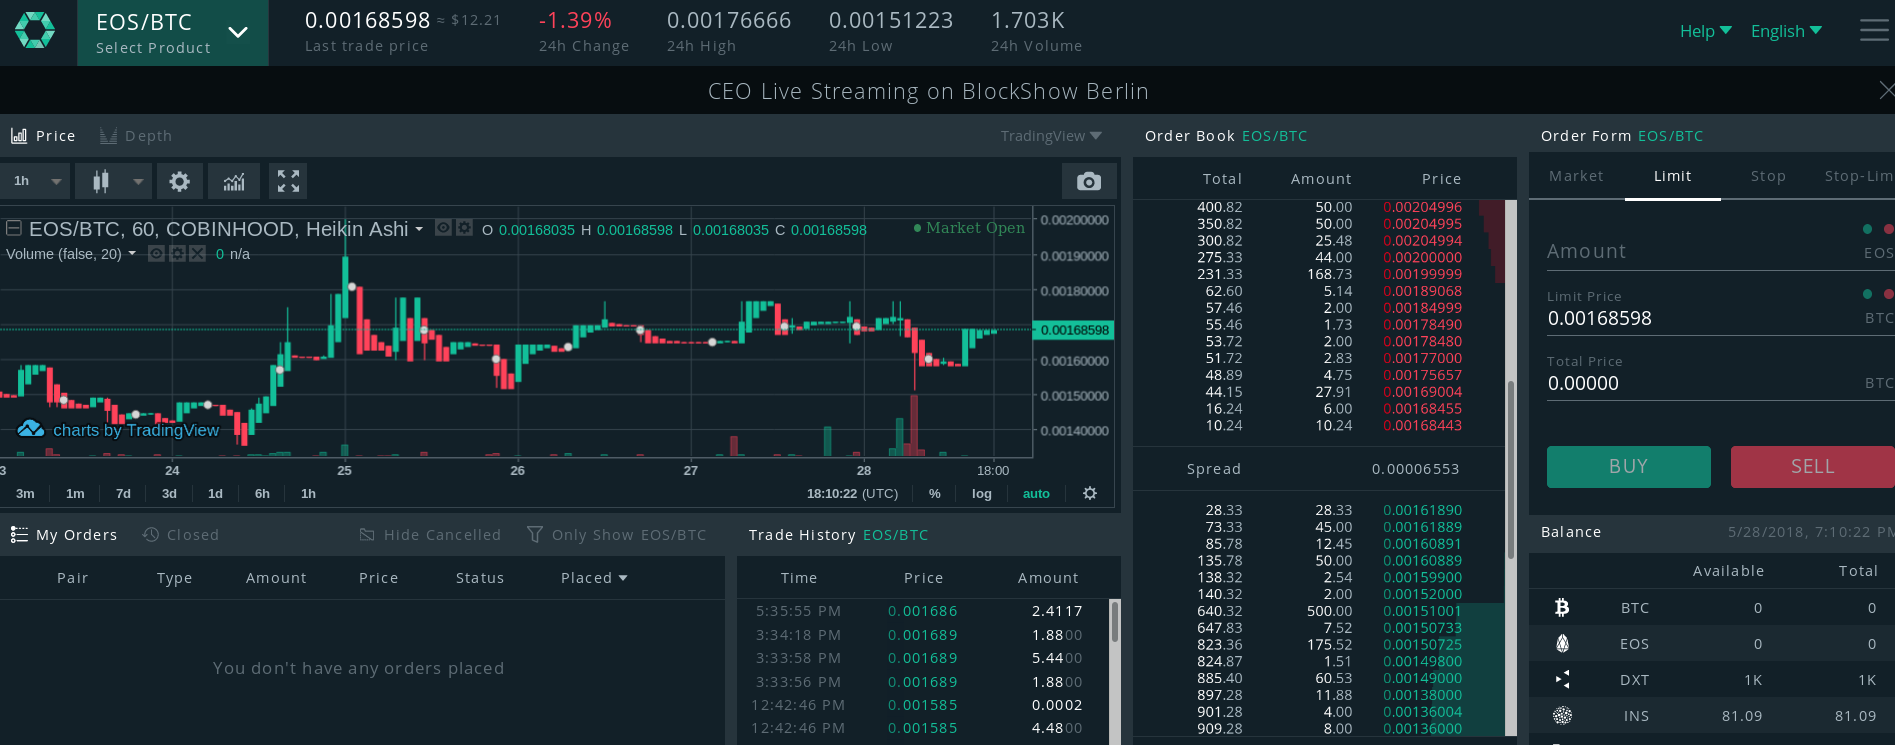Viewport: 1895px width, 745px height.
Task: Enable Hide Cancelled orders filter
Action: (x=430, y=535)
